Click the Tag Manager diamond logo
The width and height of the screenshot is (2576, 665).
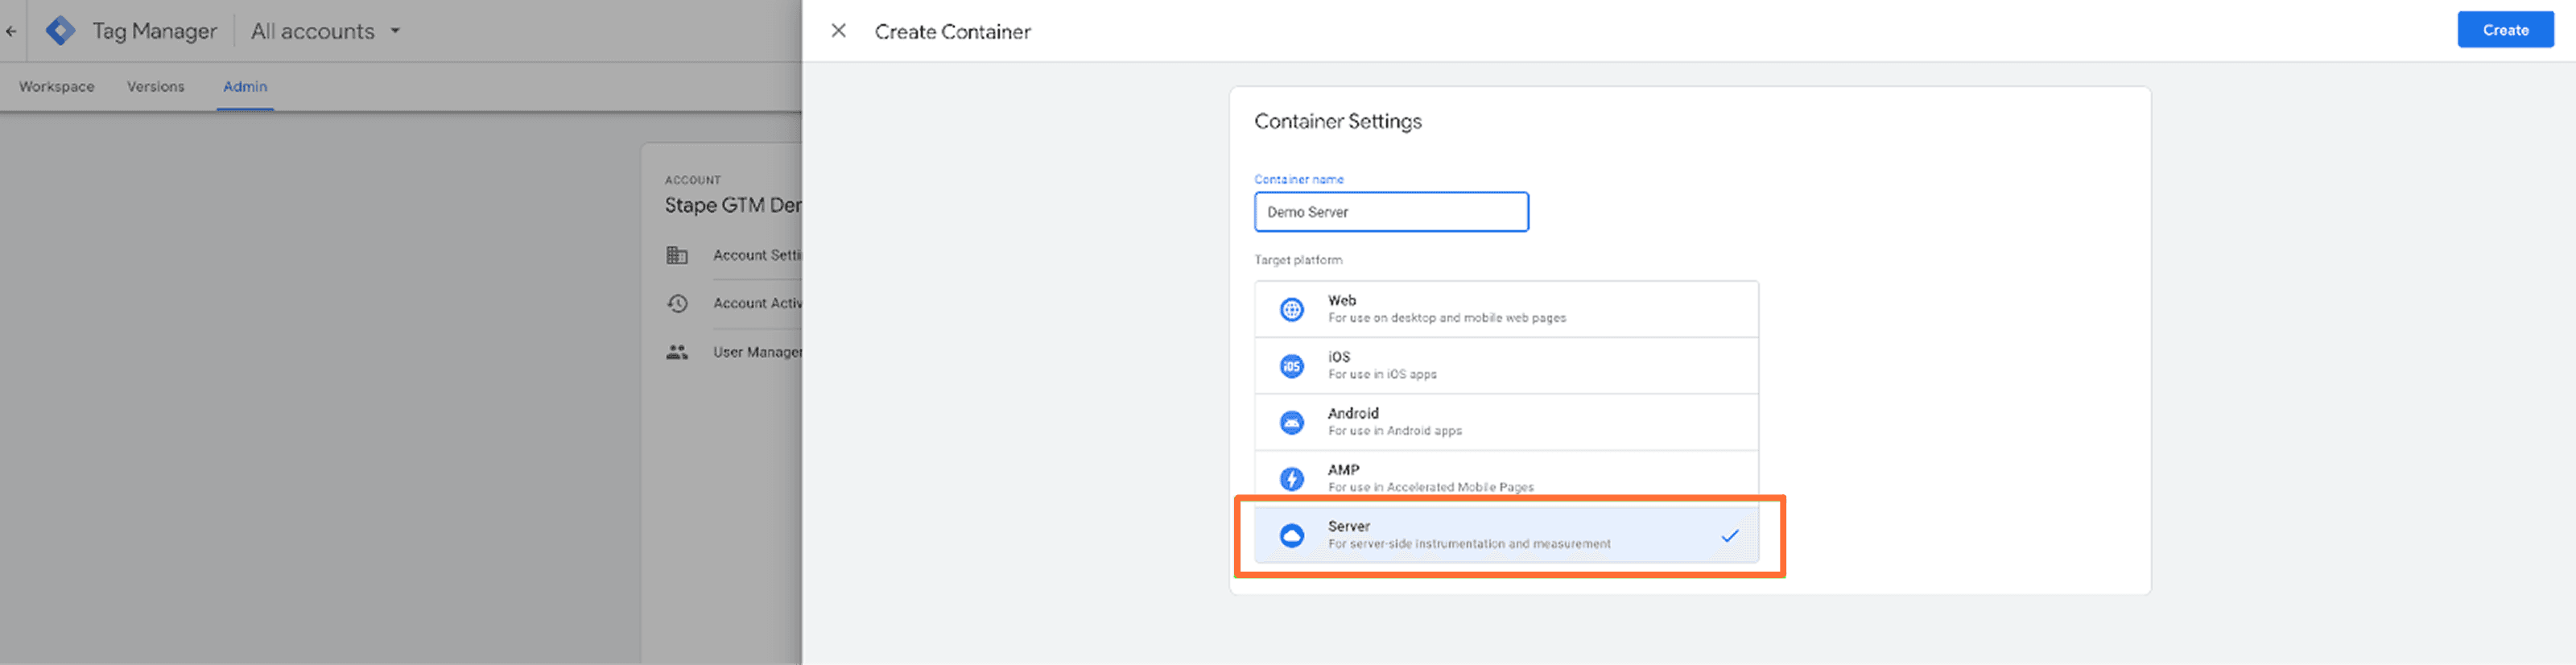pyautogui.click(x=60, y=31)
